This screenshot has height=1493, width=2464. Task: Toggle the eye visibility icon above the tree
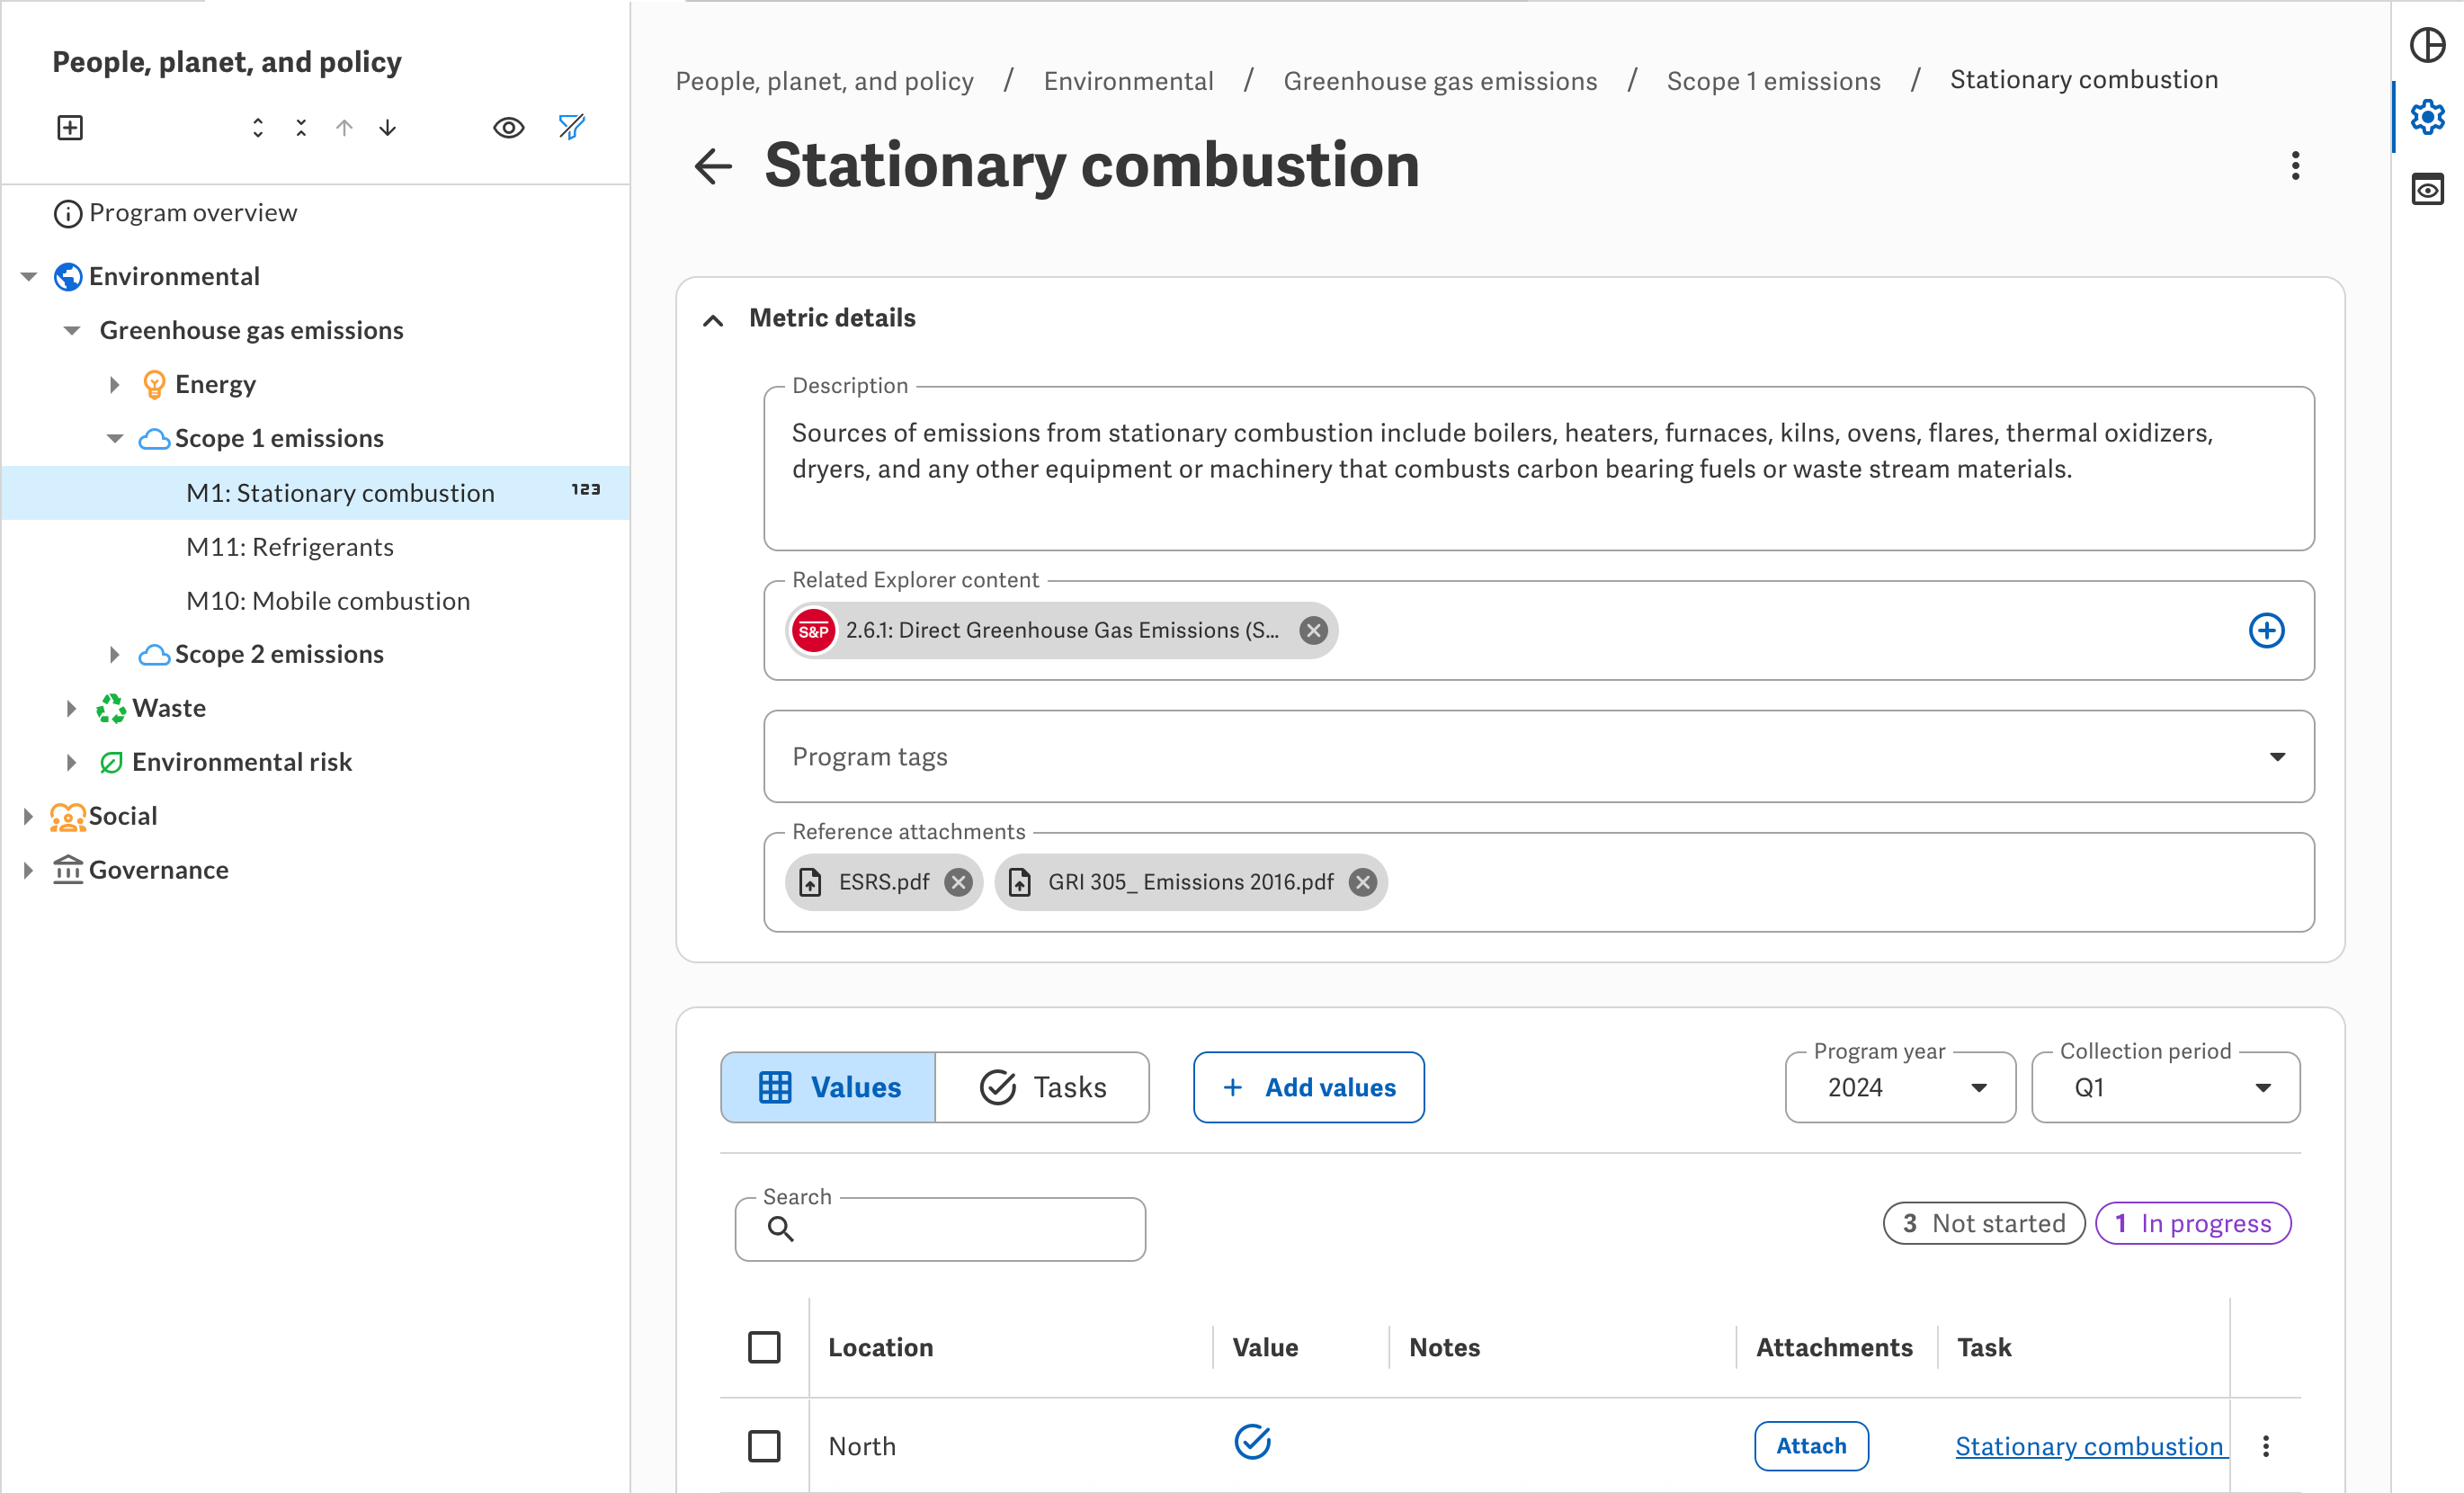click(x=509, y=127)
